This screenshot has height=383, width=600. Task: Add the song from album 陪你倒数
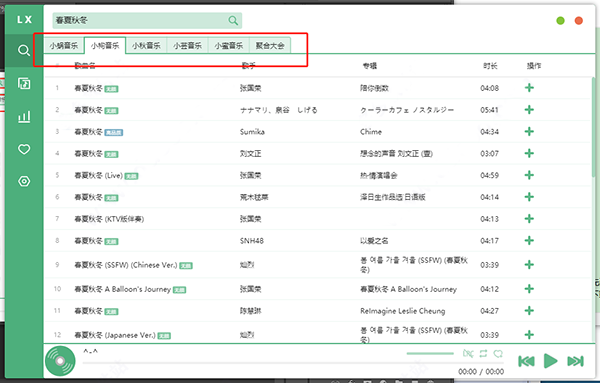(x=529, y=88)
